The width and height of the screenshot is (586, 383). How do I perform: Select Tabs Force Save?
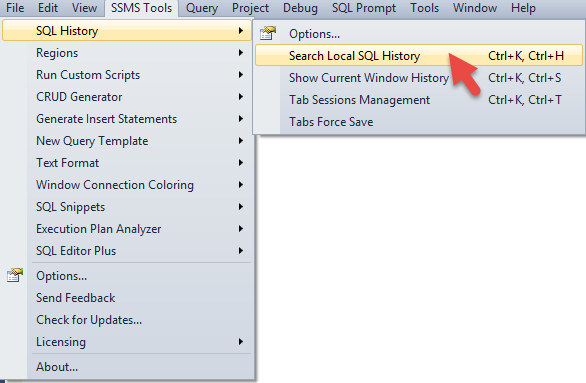point(419,122)
